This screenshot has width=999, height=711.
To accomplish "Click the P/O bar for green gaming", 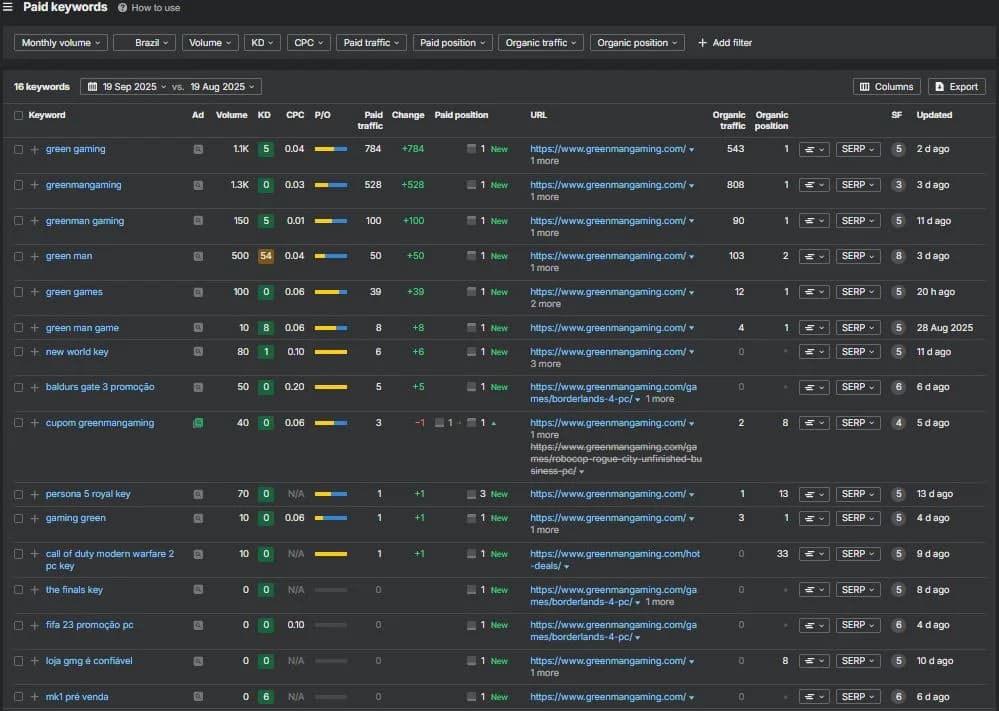I will 331,149.
